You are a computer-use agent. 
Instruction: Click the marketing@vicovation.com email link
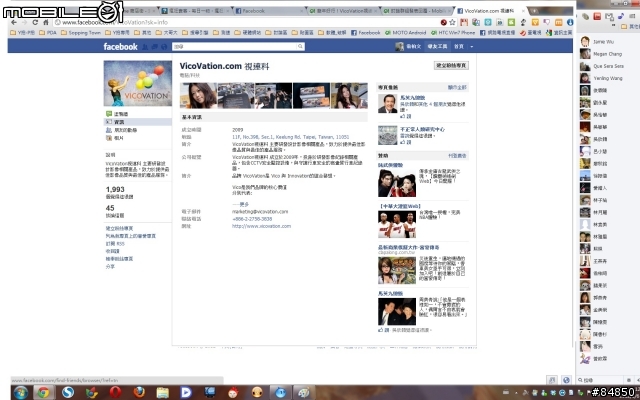pos(260,211)
